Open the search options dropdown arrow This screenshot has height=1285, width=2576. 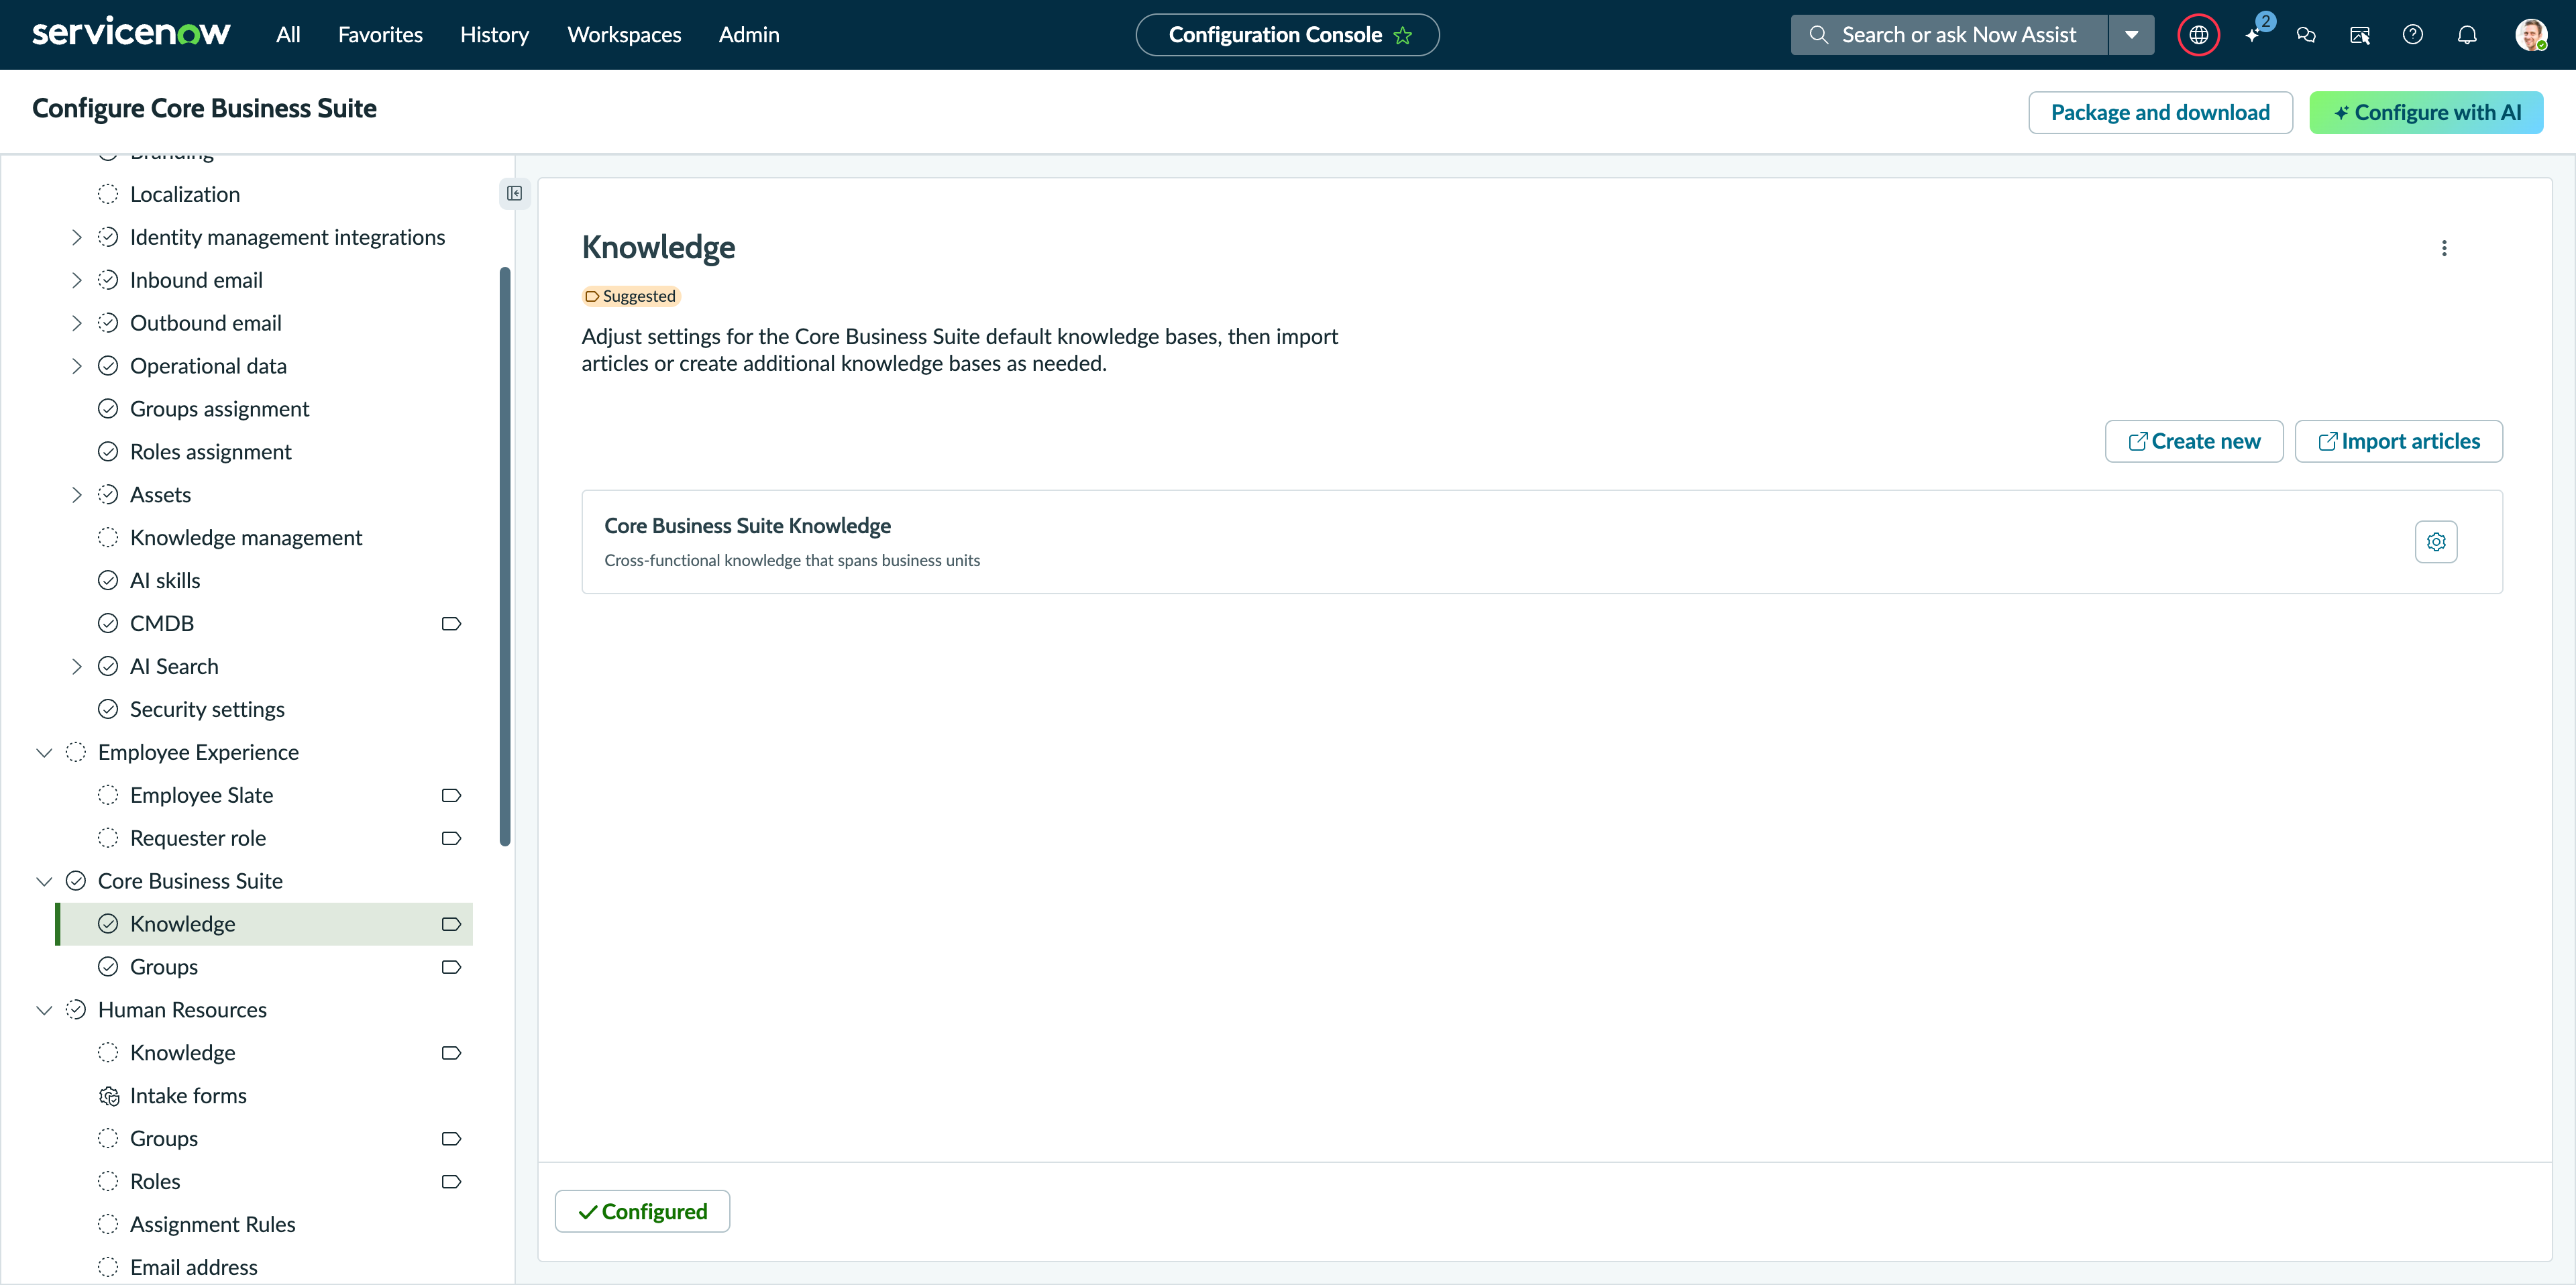[2131, 35]
